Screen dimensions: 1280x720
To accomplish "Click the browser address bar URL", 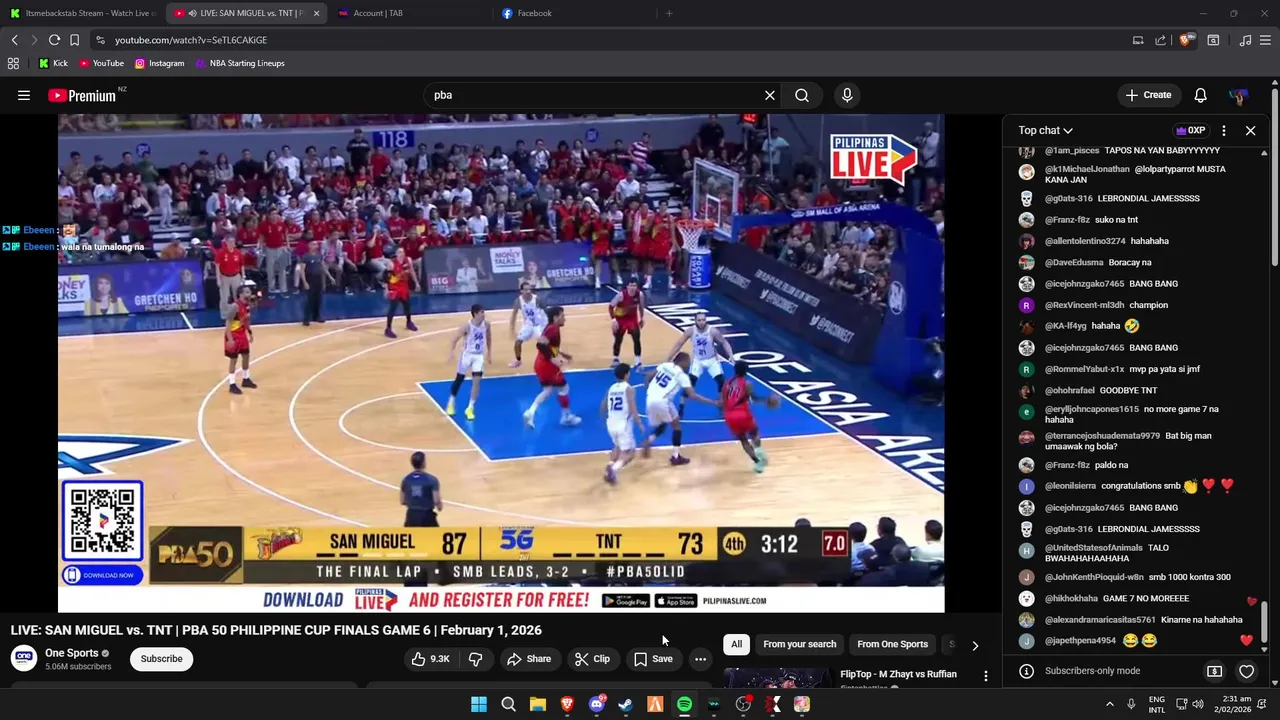I will pos(190,40).
